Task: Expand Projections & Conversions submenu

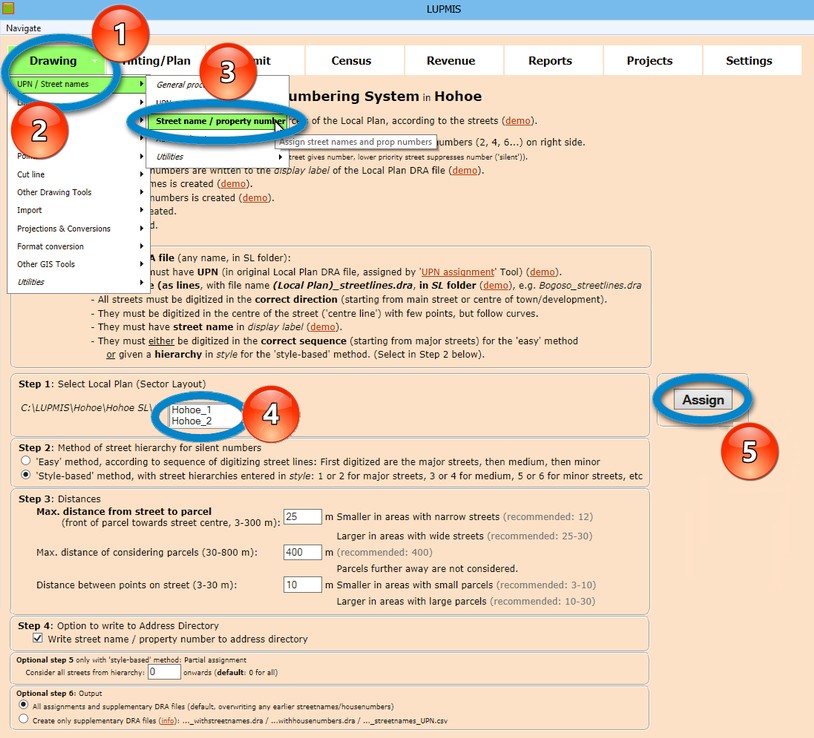Action: tap(79, 228)
